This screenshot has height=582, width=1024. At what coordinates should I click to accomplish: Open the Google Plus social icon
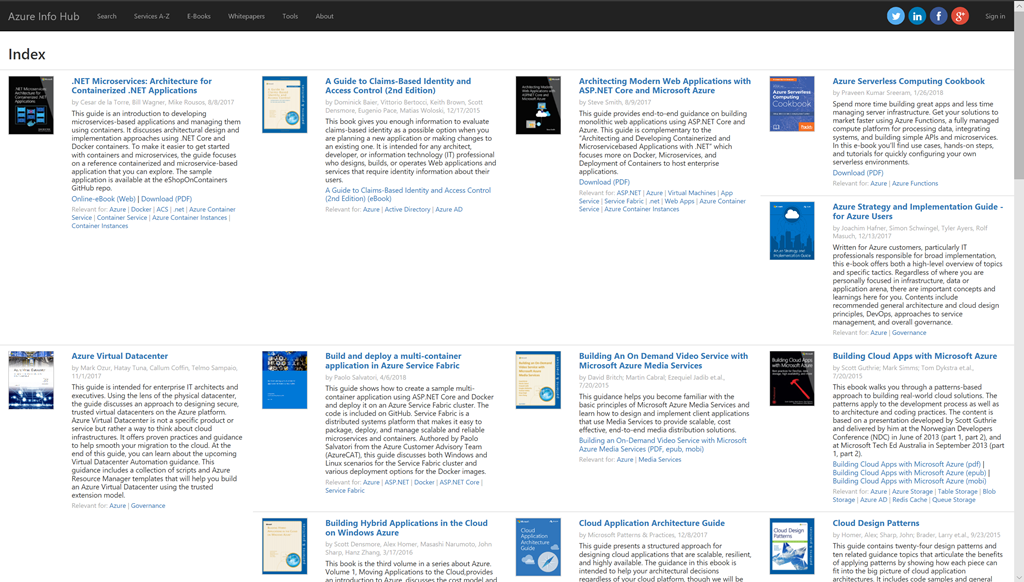pyautogui.click(x=960, y=16)
